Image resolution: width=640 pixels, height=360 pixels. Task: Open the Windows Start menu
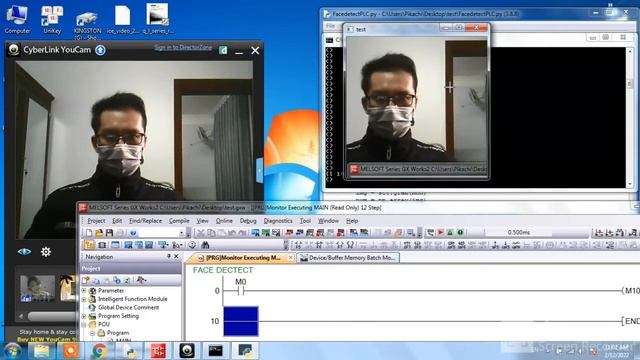click(x=12, y=351)
